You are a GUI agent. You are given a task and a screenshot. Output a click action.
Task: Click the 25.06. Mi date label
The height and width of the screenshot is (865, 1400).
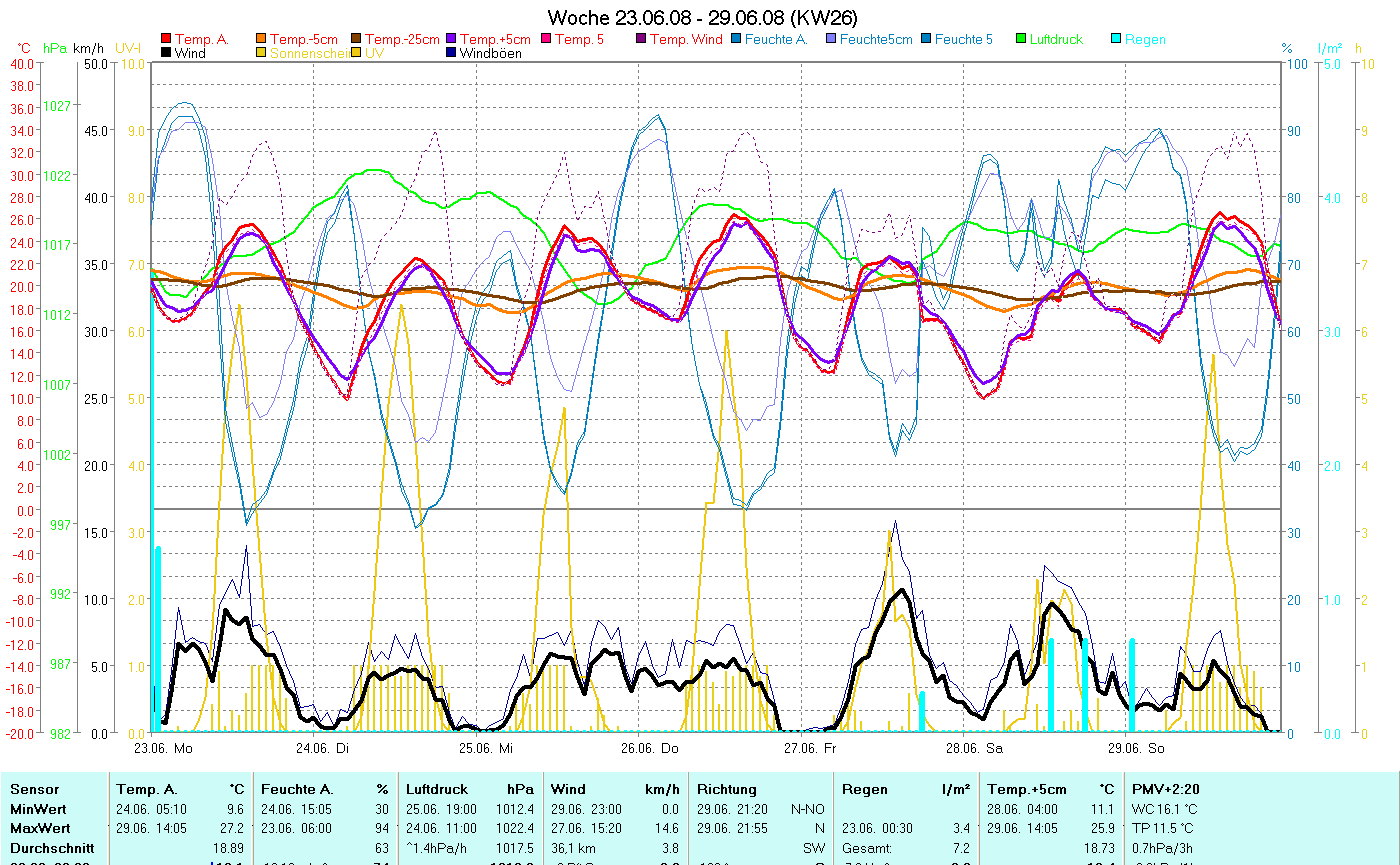point(485,748)
